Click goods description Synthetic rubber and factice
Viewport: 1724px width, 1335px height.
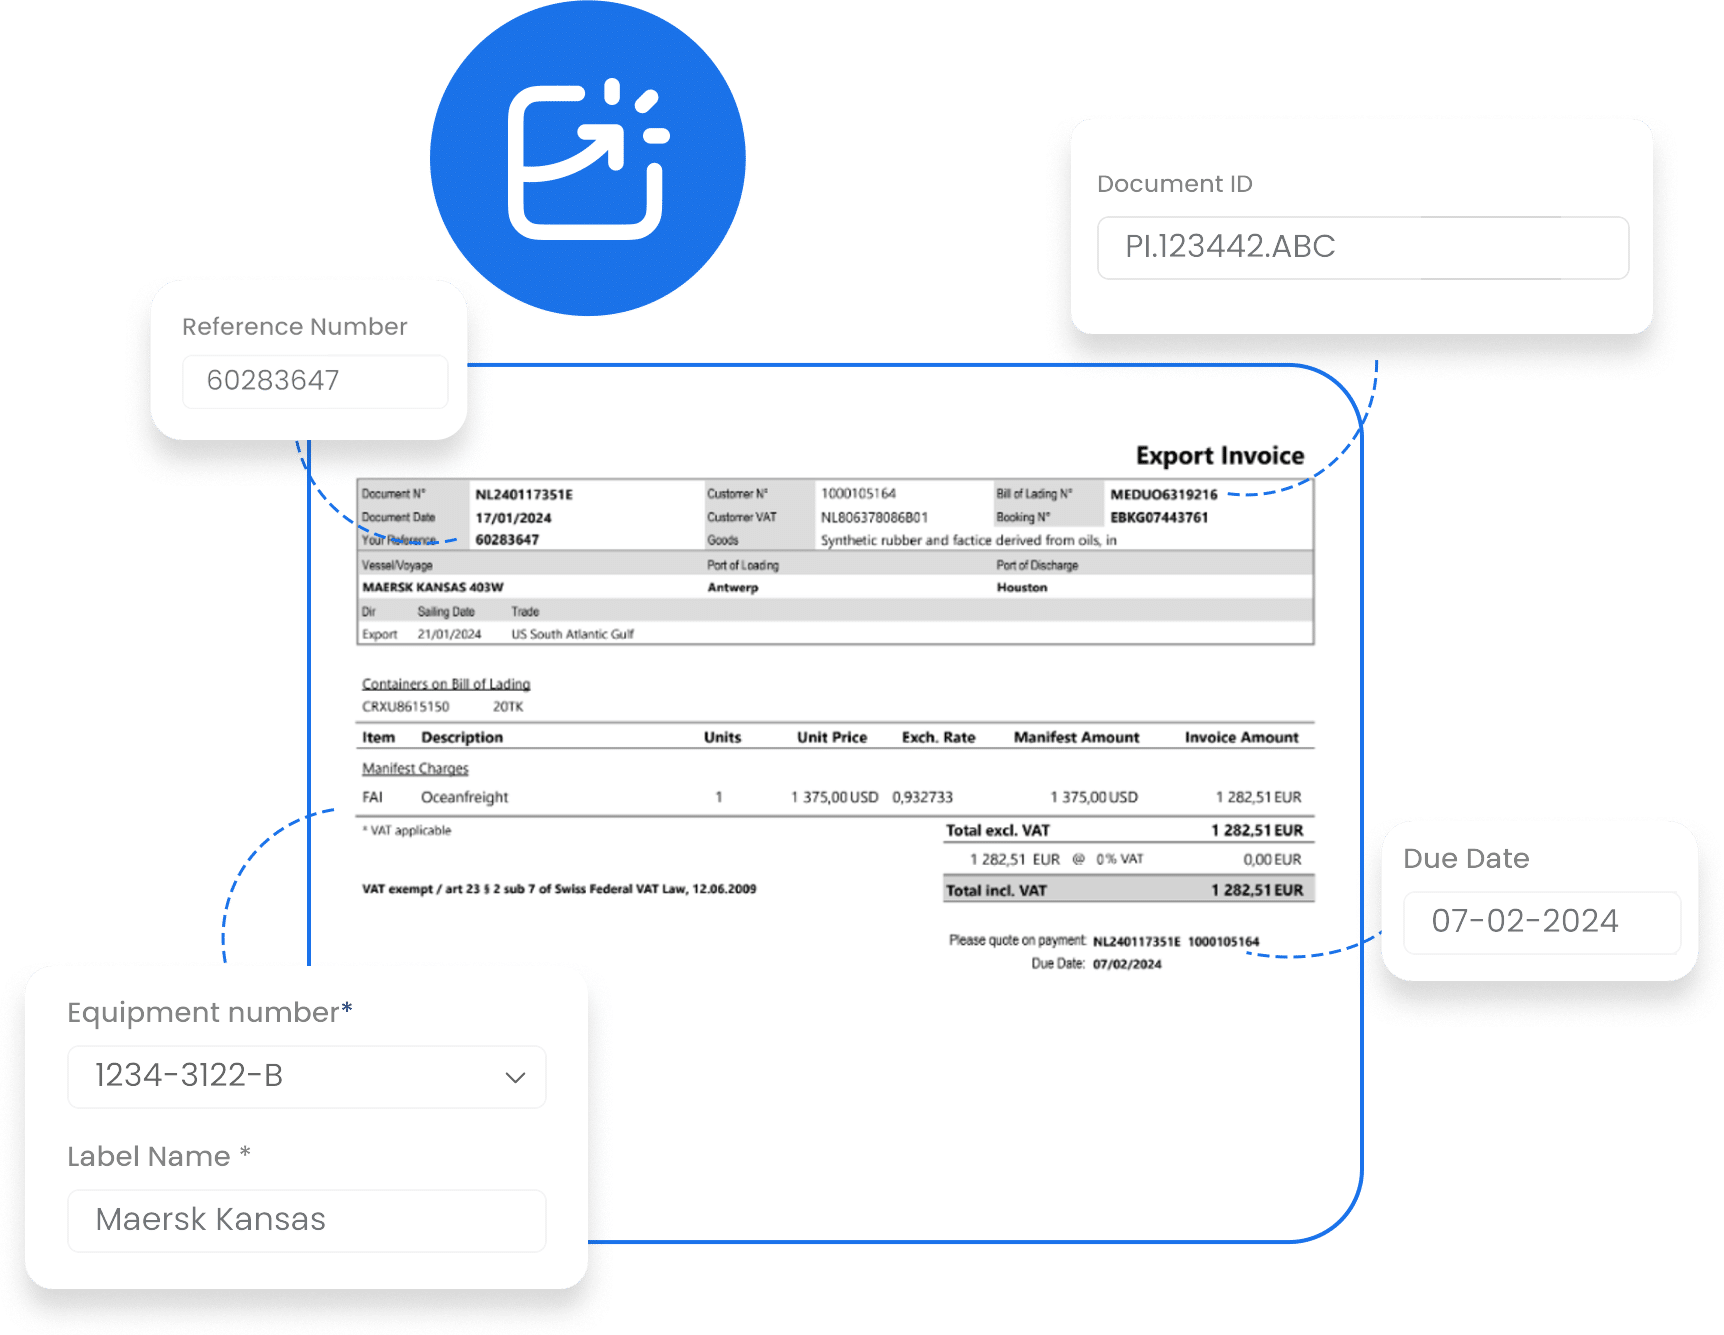tap(968, 540)
